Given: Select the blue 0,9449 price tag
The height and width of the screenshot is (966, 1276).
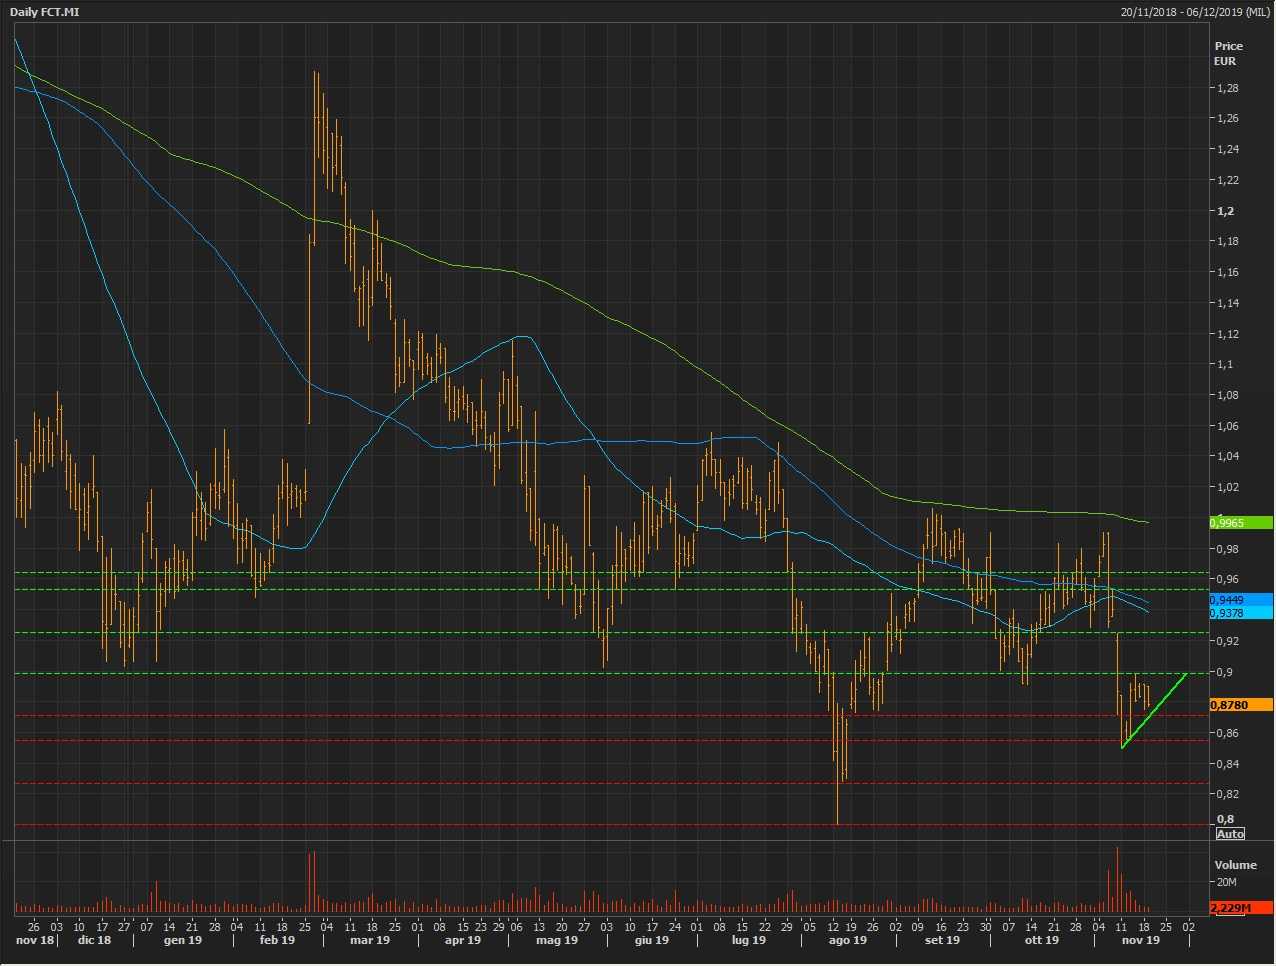Looking at the screenshot, I should click(x=1240, y=600).
